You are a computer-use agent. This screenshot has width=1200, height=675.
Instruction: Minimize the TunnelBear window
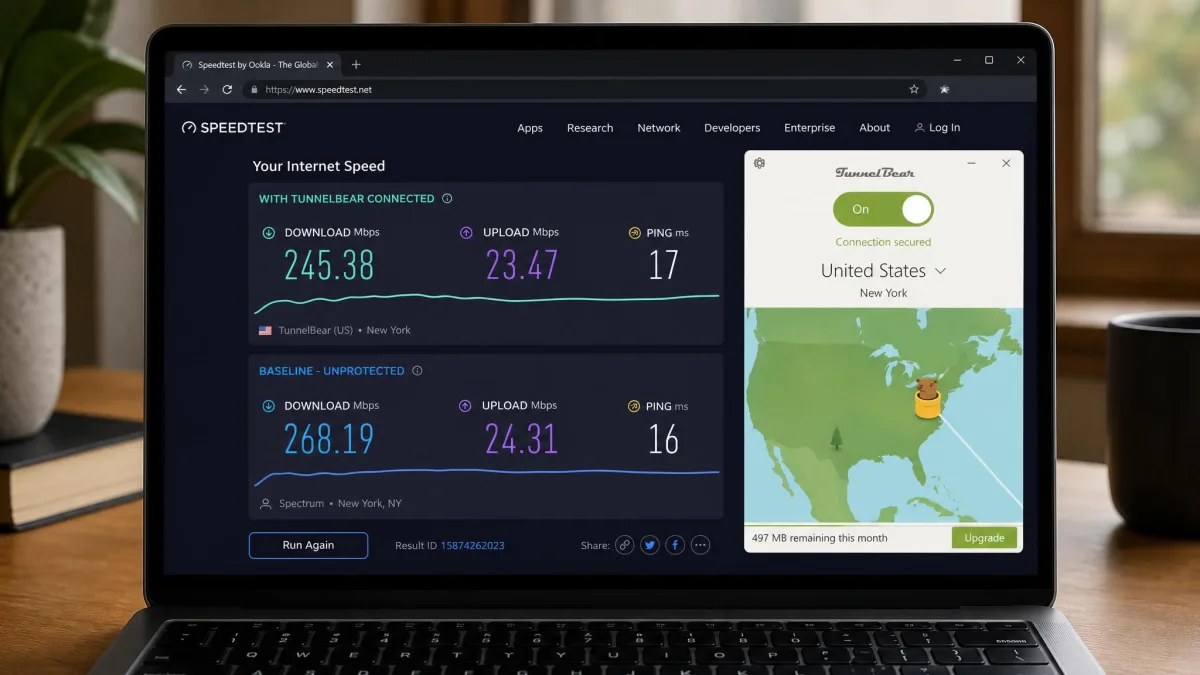click(x=971, y=163)
